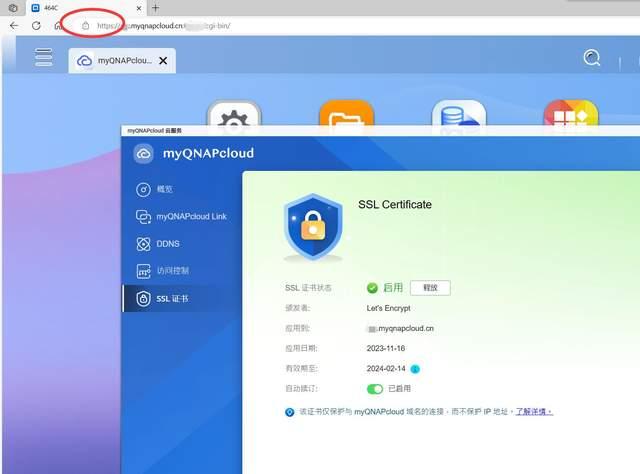Select the 464C browser tab

click(x=87, y=8)
